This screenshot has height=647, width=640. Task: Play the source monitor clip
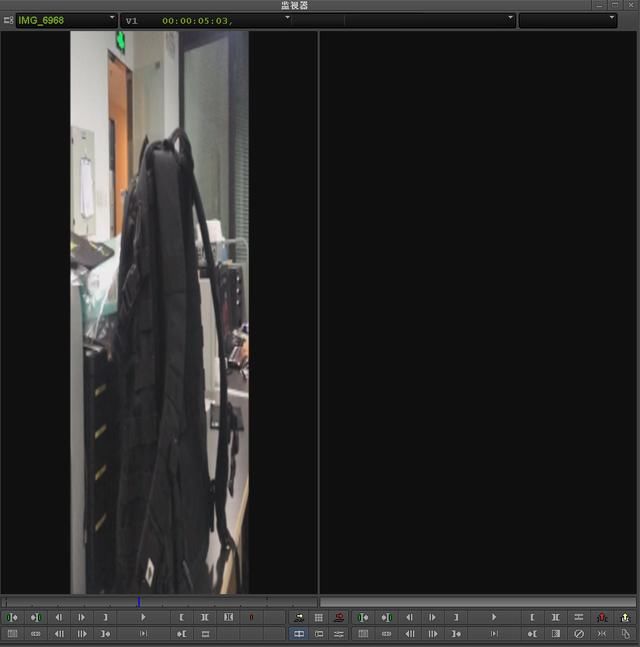(143, 618)
